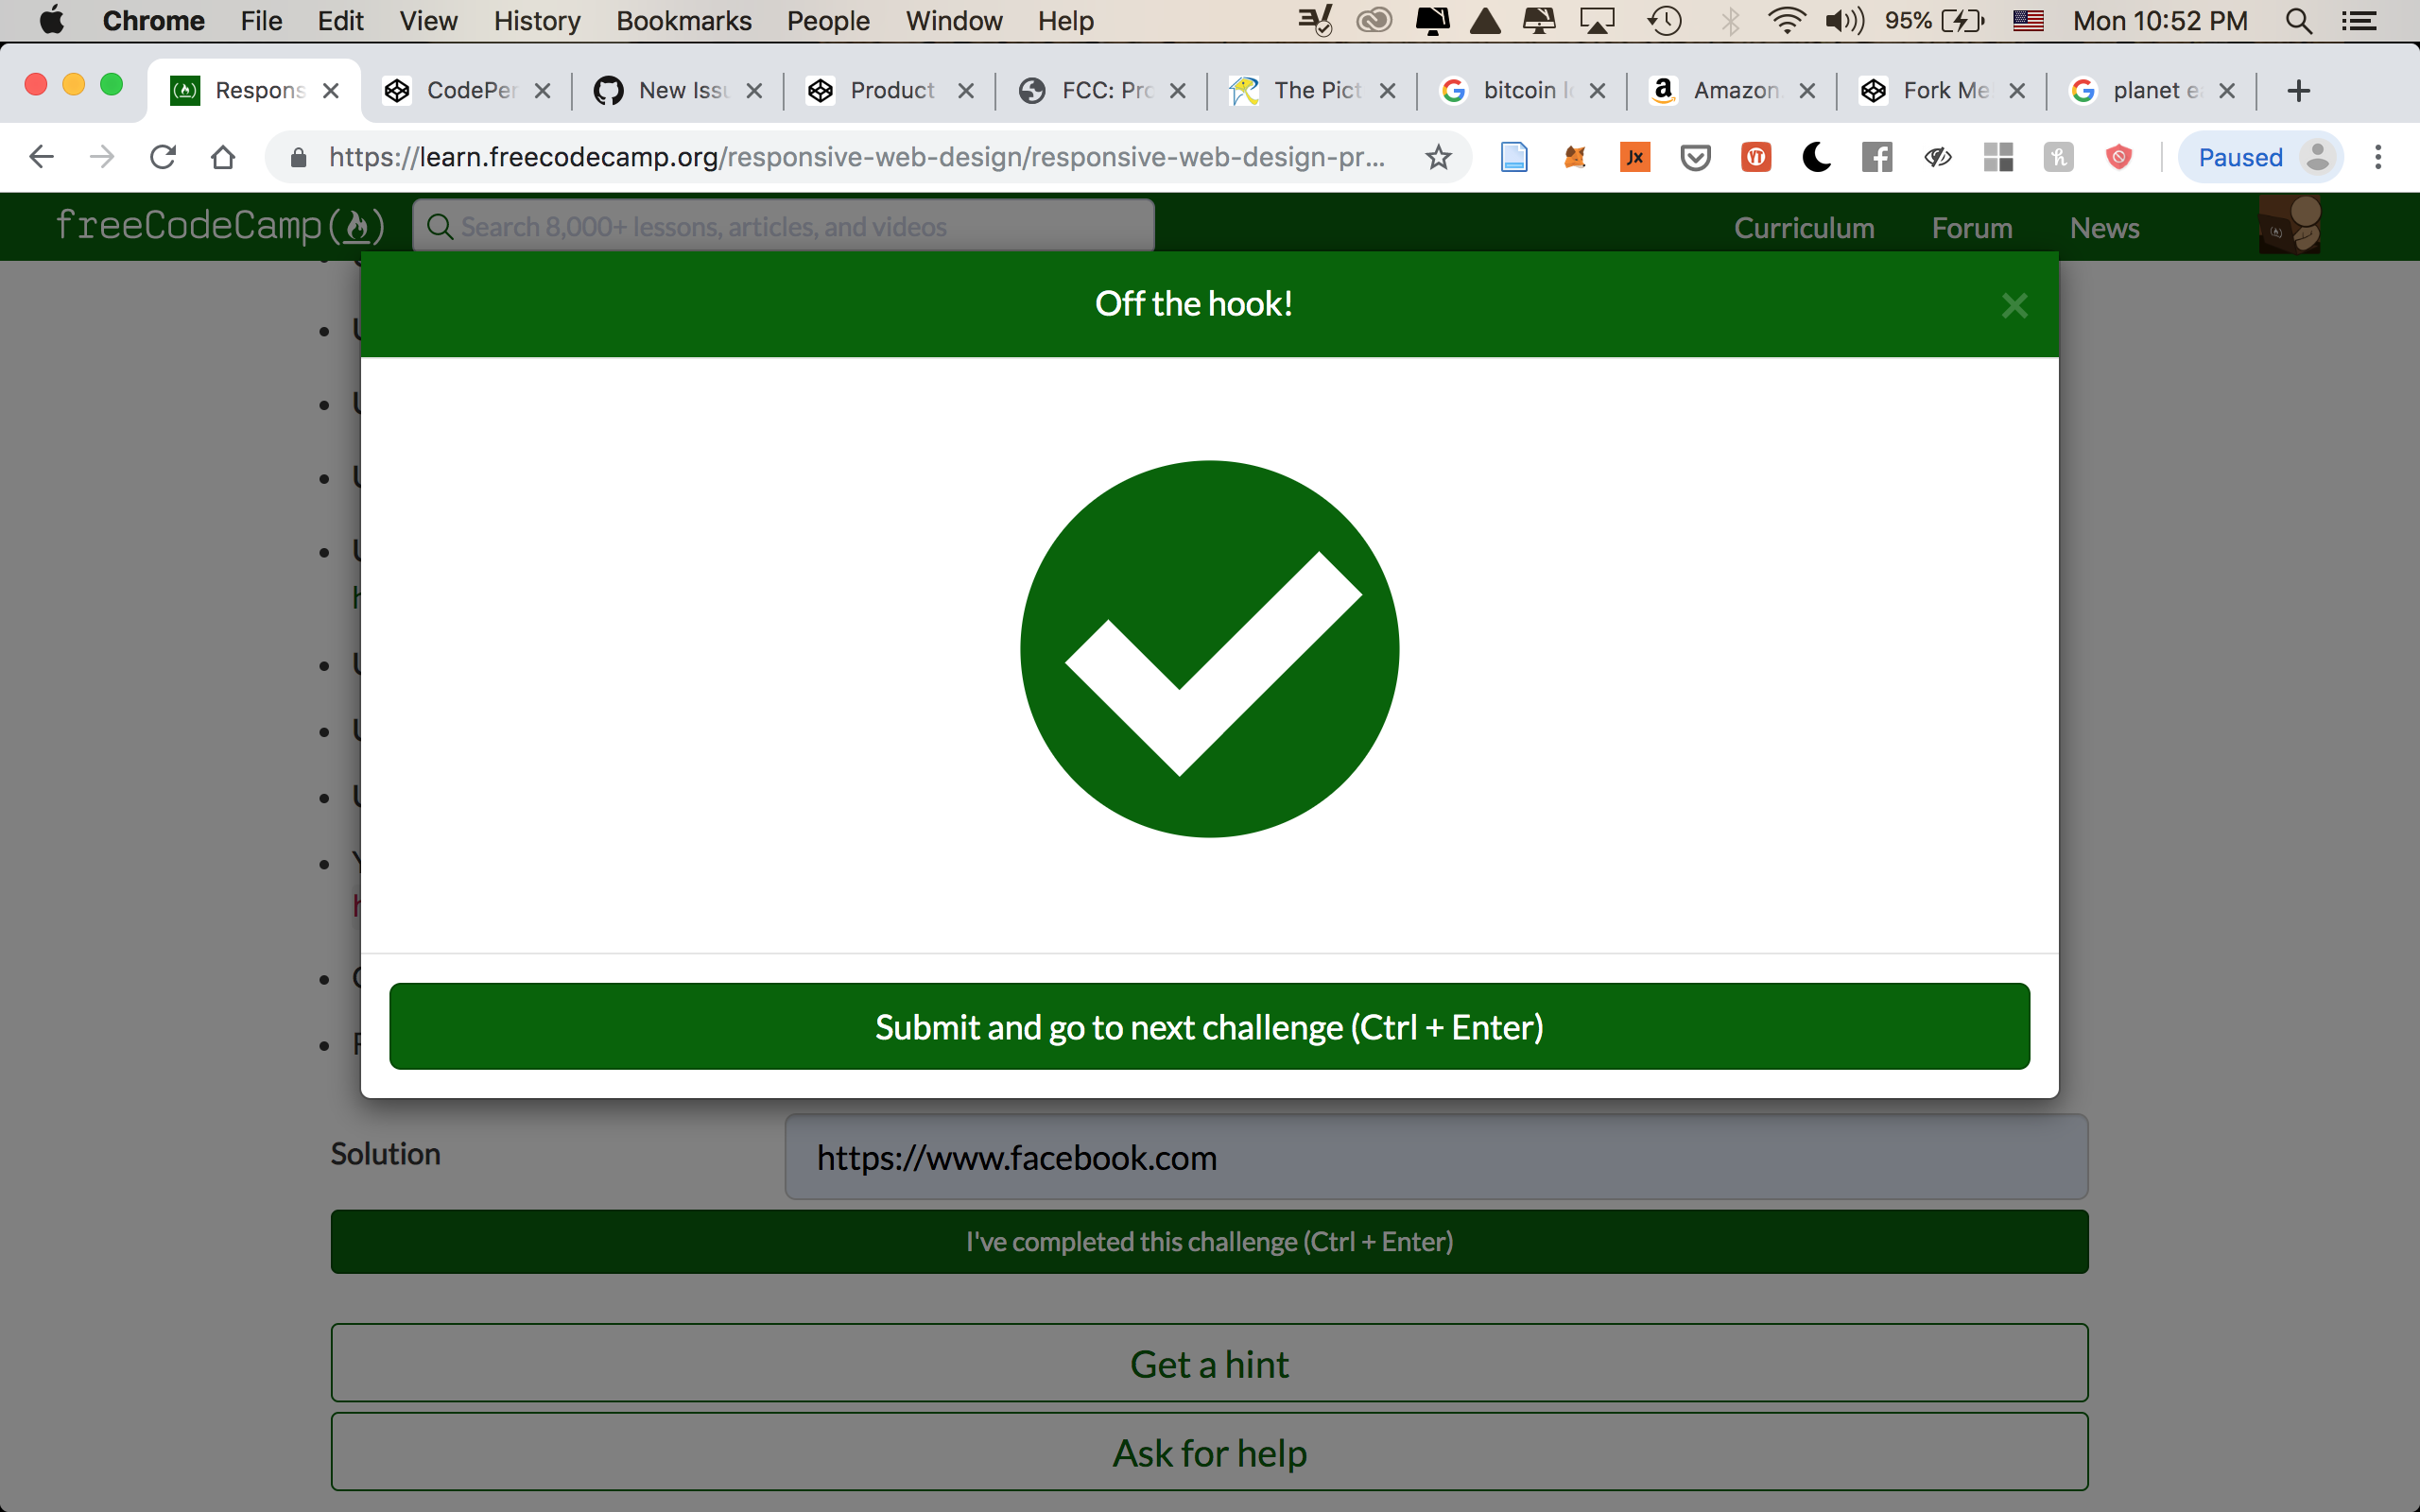Click the URL address bar

[x=855, y=157]
